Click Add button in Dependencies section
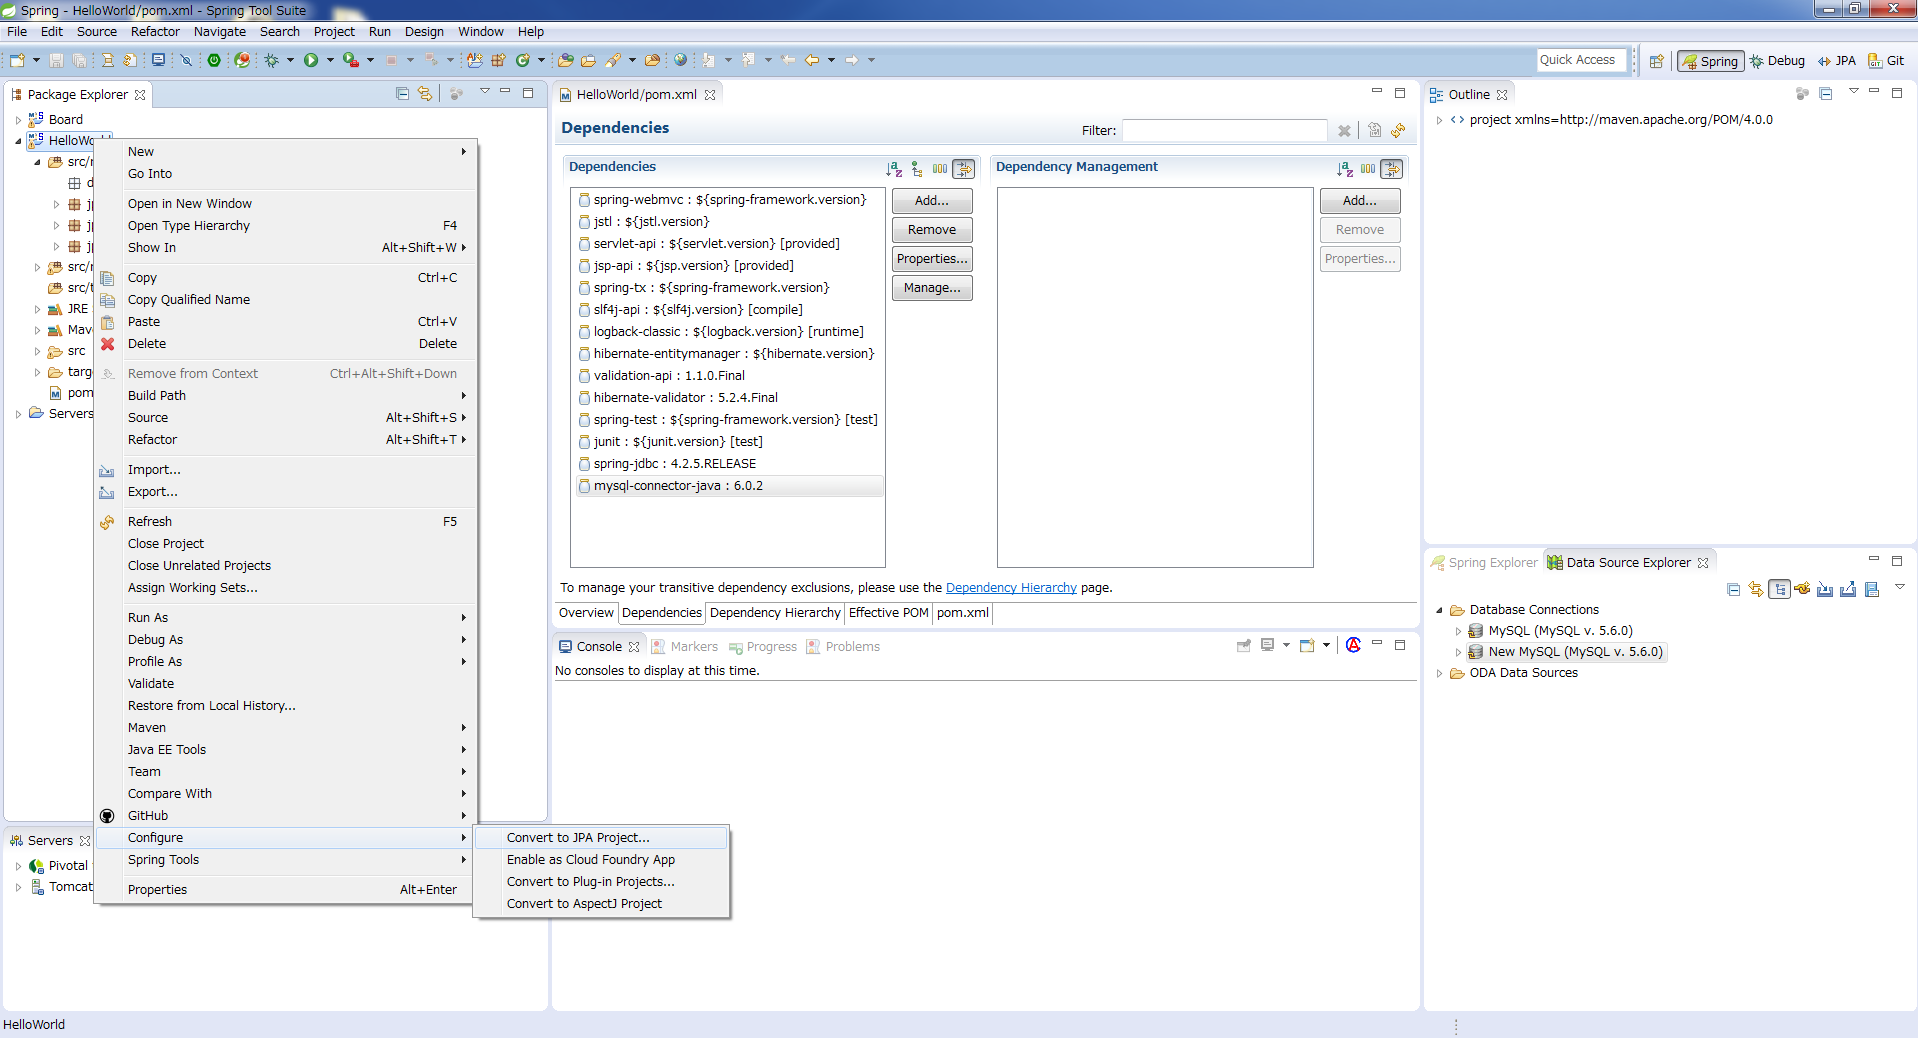The image size is (1918, 1038). [931, 201]
